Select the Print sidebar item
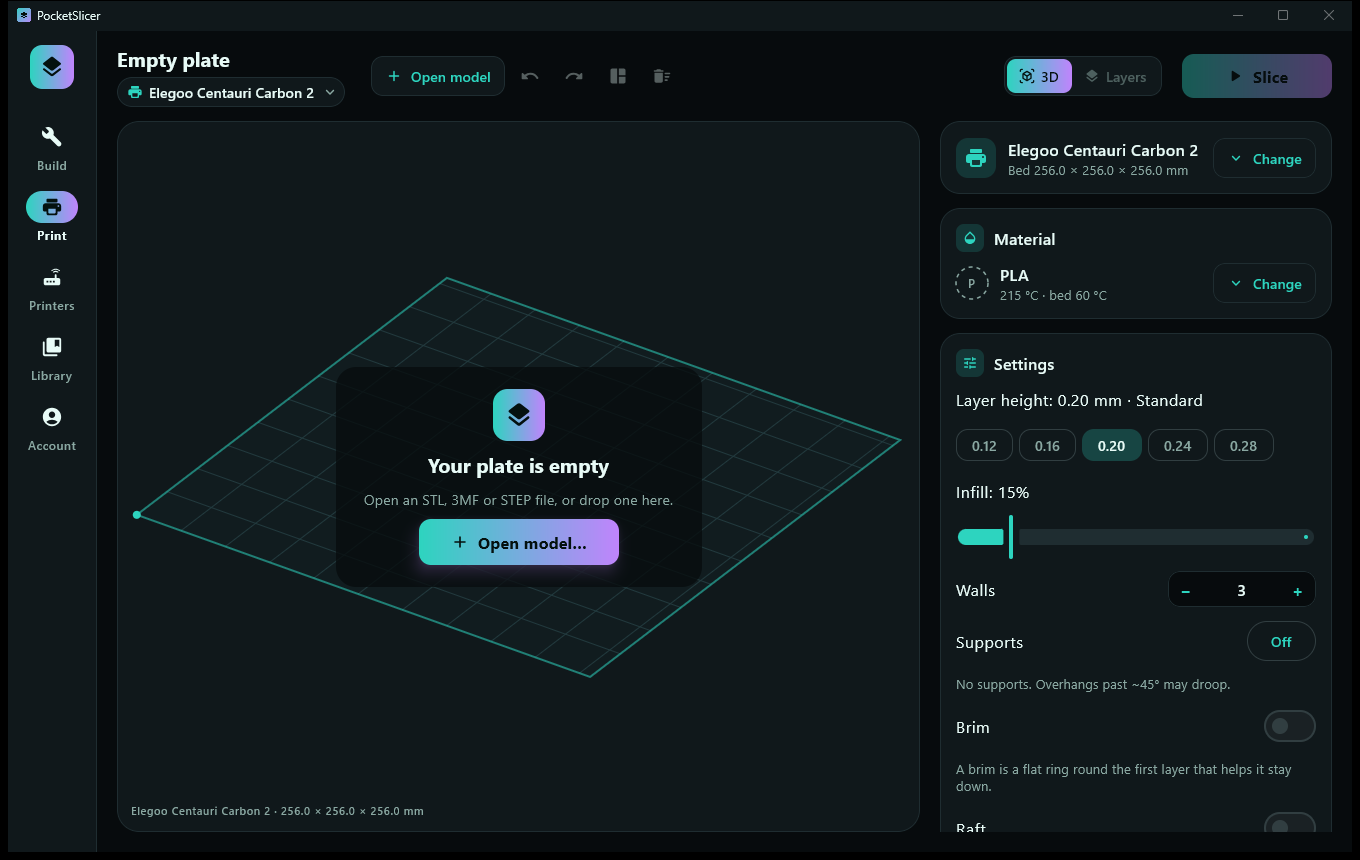Viewport: 1360px width, 860px height. 52,218
